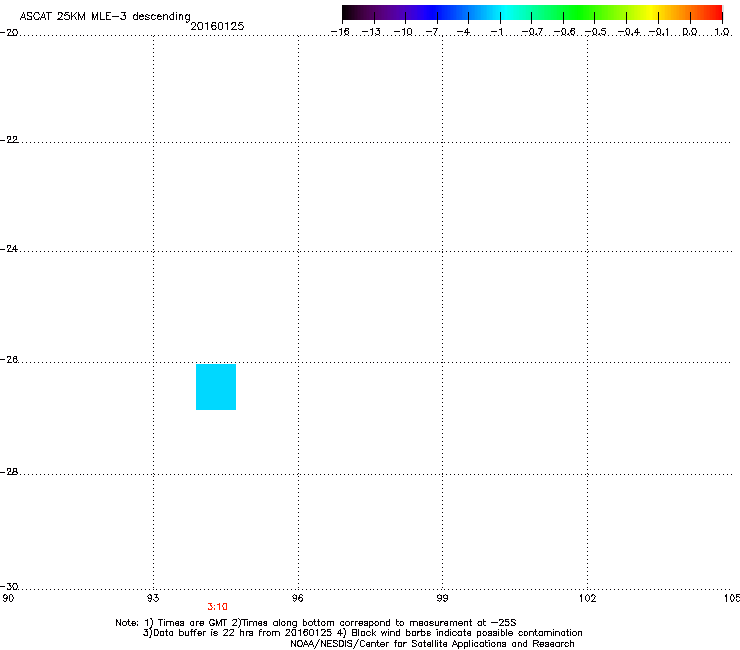Click the -0.7 color scale tick label

(x=532, y=32)
